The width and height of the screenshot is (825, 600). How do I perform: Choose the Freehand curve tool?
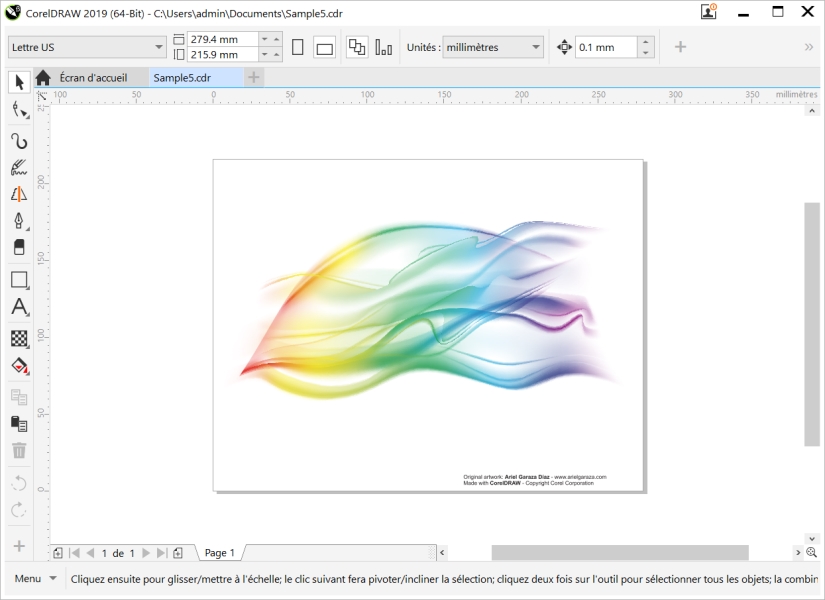click(x=18, y=140)
